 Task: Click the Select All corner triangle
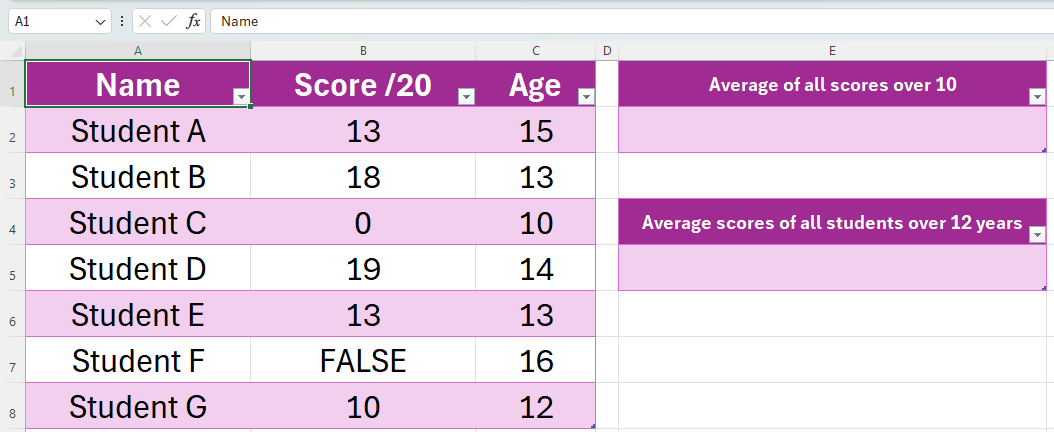pos(15,51)
